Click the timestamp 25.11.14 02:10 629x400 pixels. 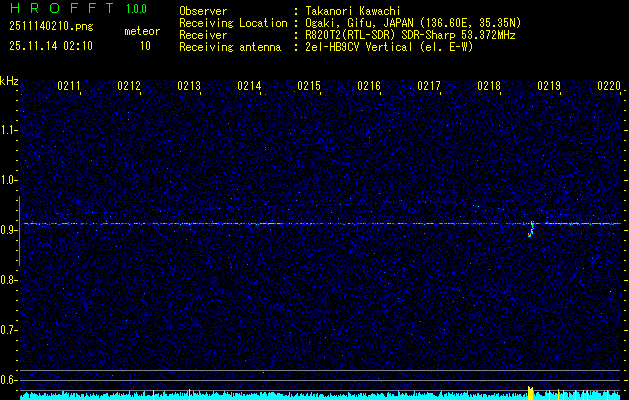click(51, 46)
